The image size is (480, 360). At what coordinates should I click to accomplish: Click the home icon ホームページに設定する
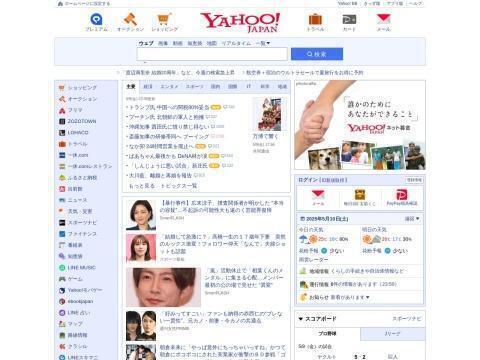[60, 4]
